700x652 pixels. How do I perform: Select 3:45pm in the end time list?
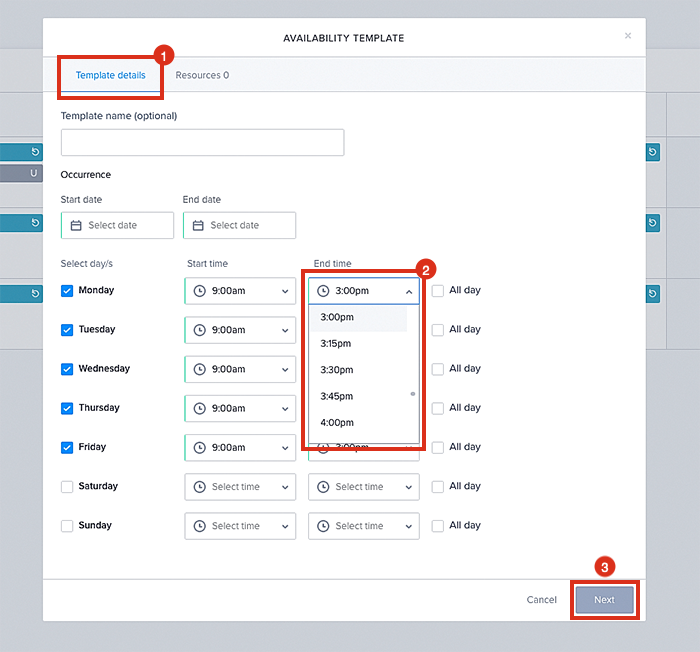point(358,396)
